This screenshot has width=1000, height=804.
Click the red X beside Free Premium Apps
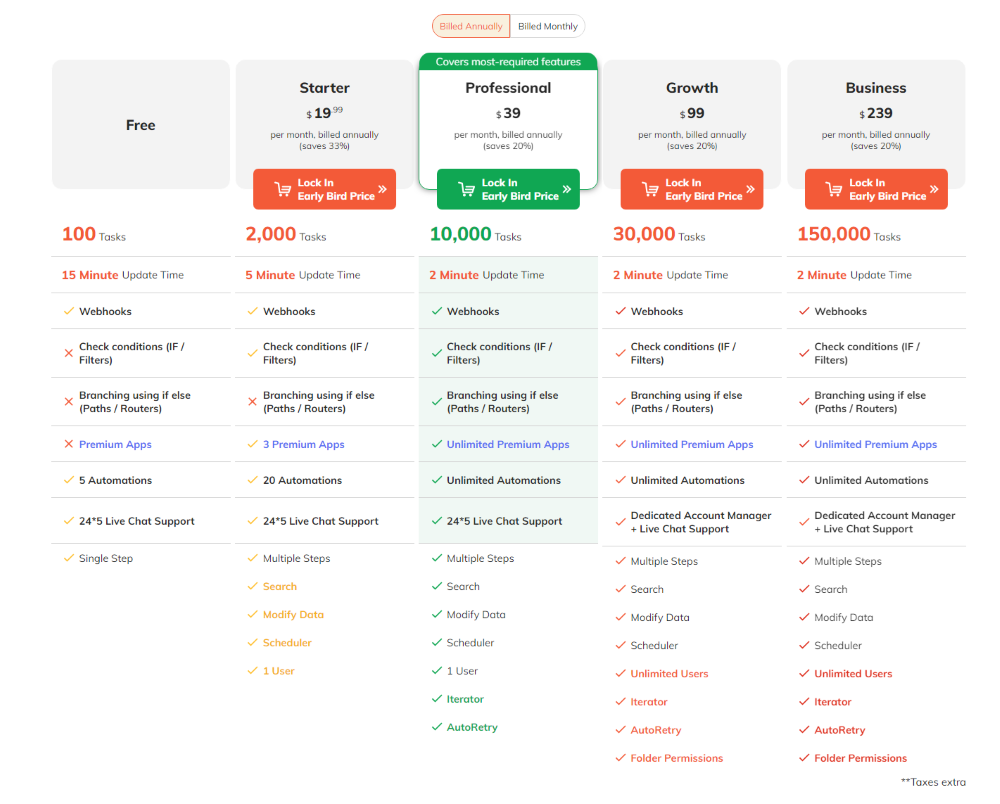pyautogui.click(x=68, y=445)
